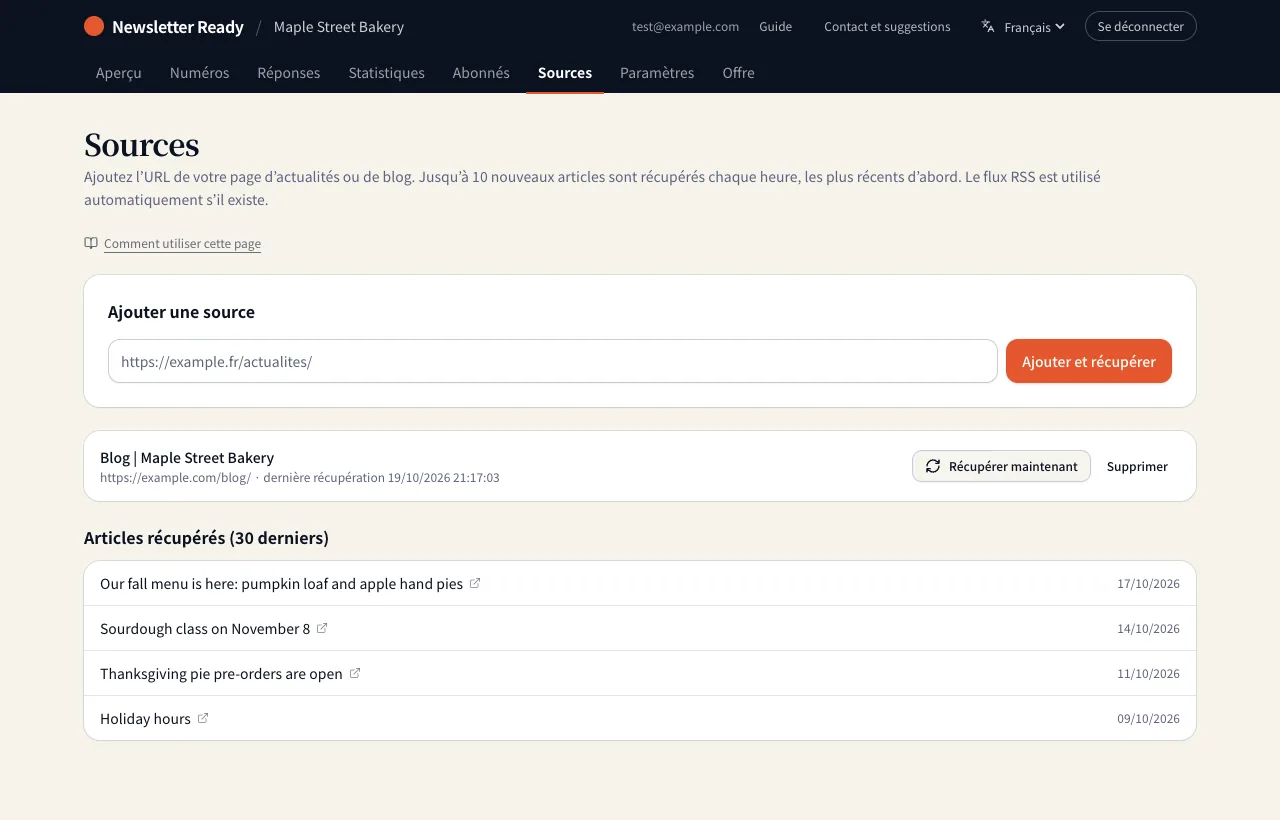Open article Thanksgiving pie pre-orders are open
The height and width of the screenshot is (820, 1280).
pos(221,673)
